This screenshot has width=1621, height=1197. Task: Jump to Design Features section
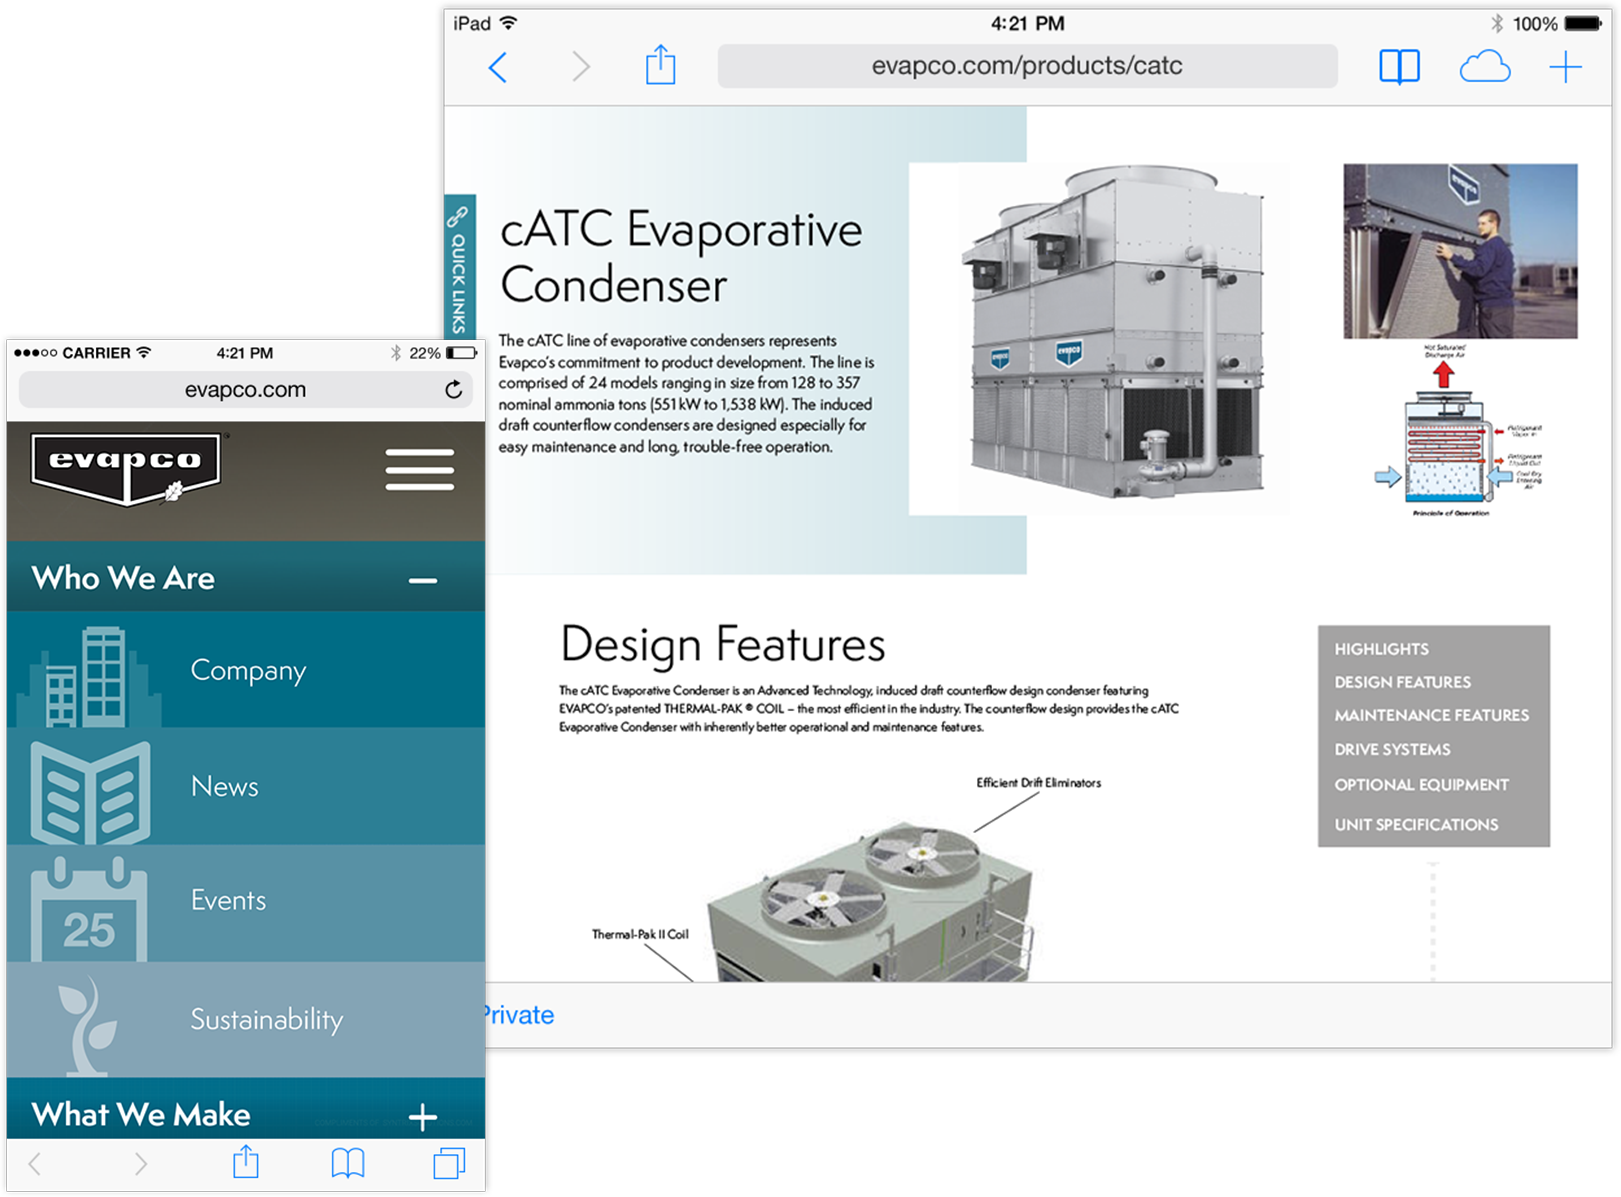click(1402, 682)
